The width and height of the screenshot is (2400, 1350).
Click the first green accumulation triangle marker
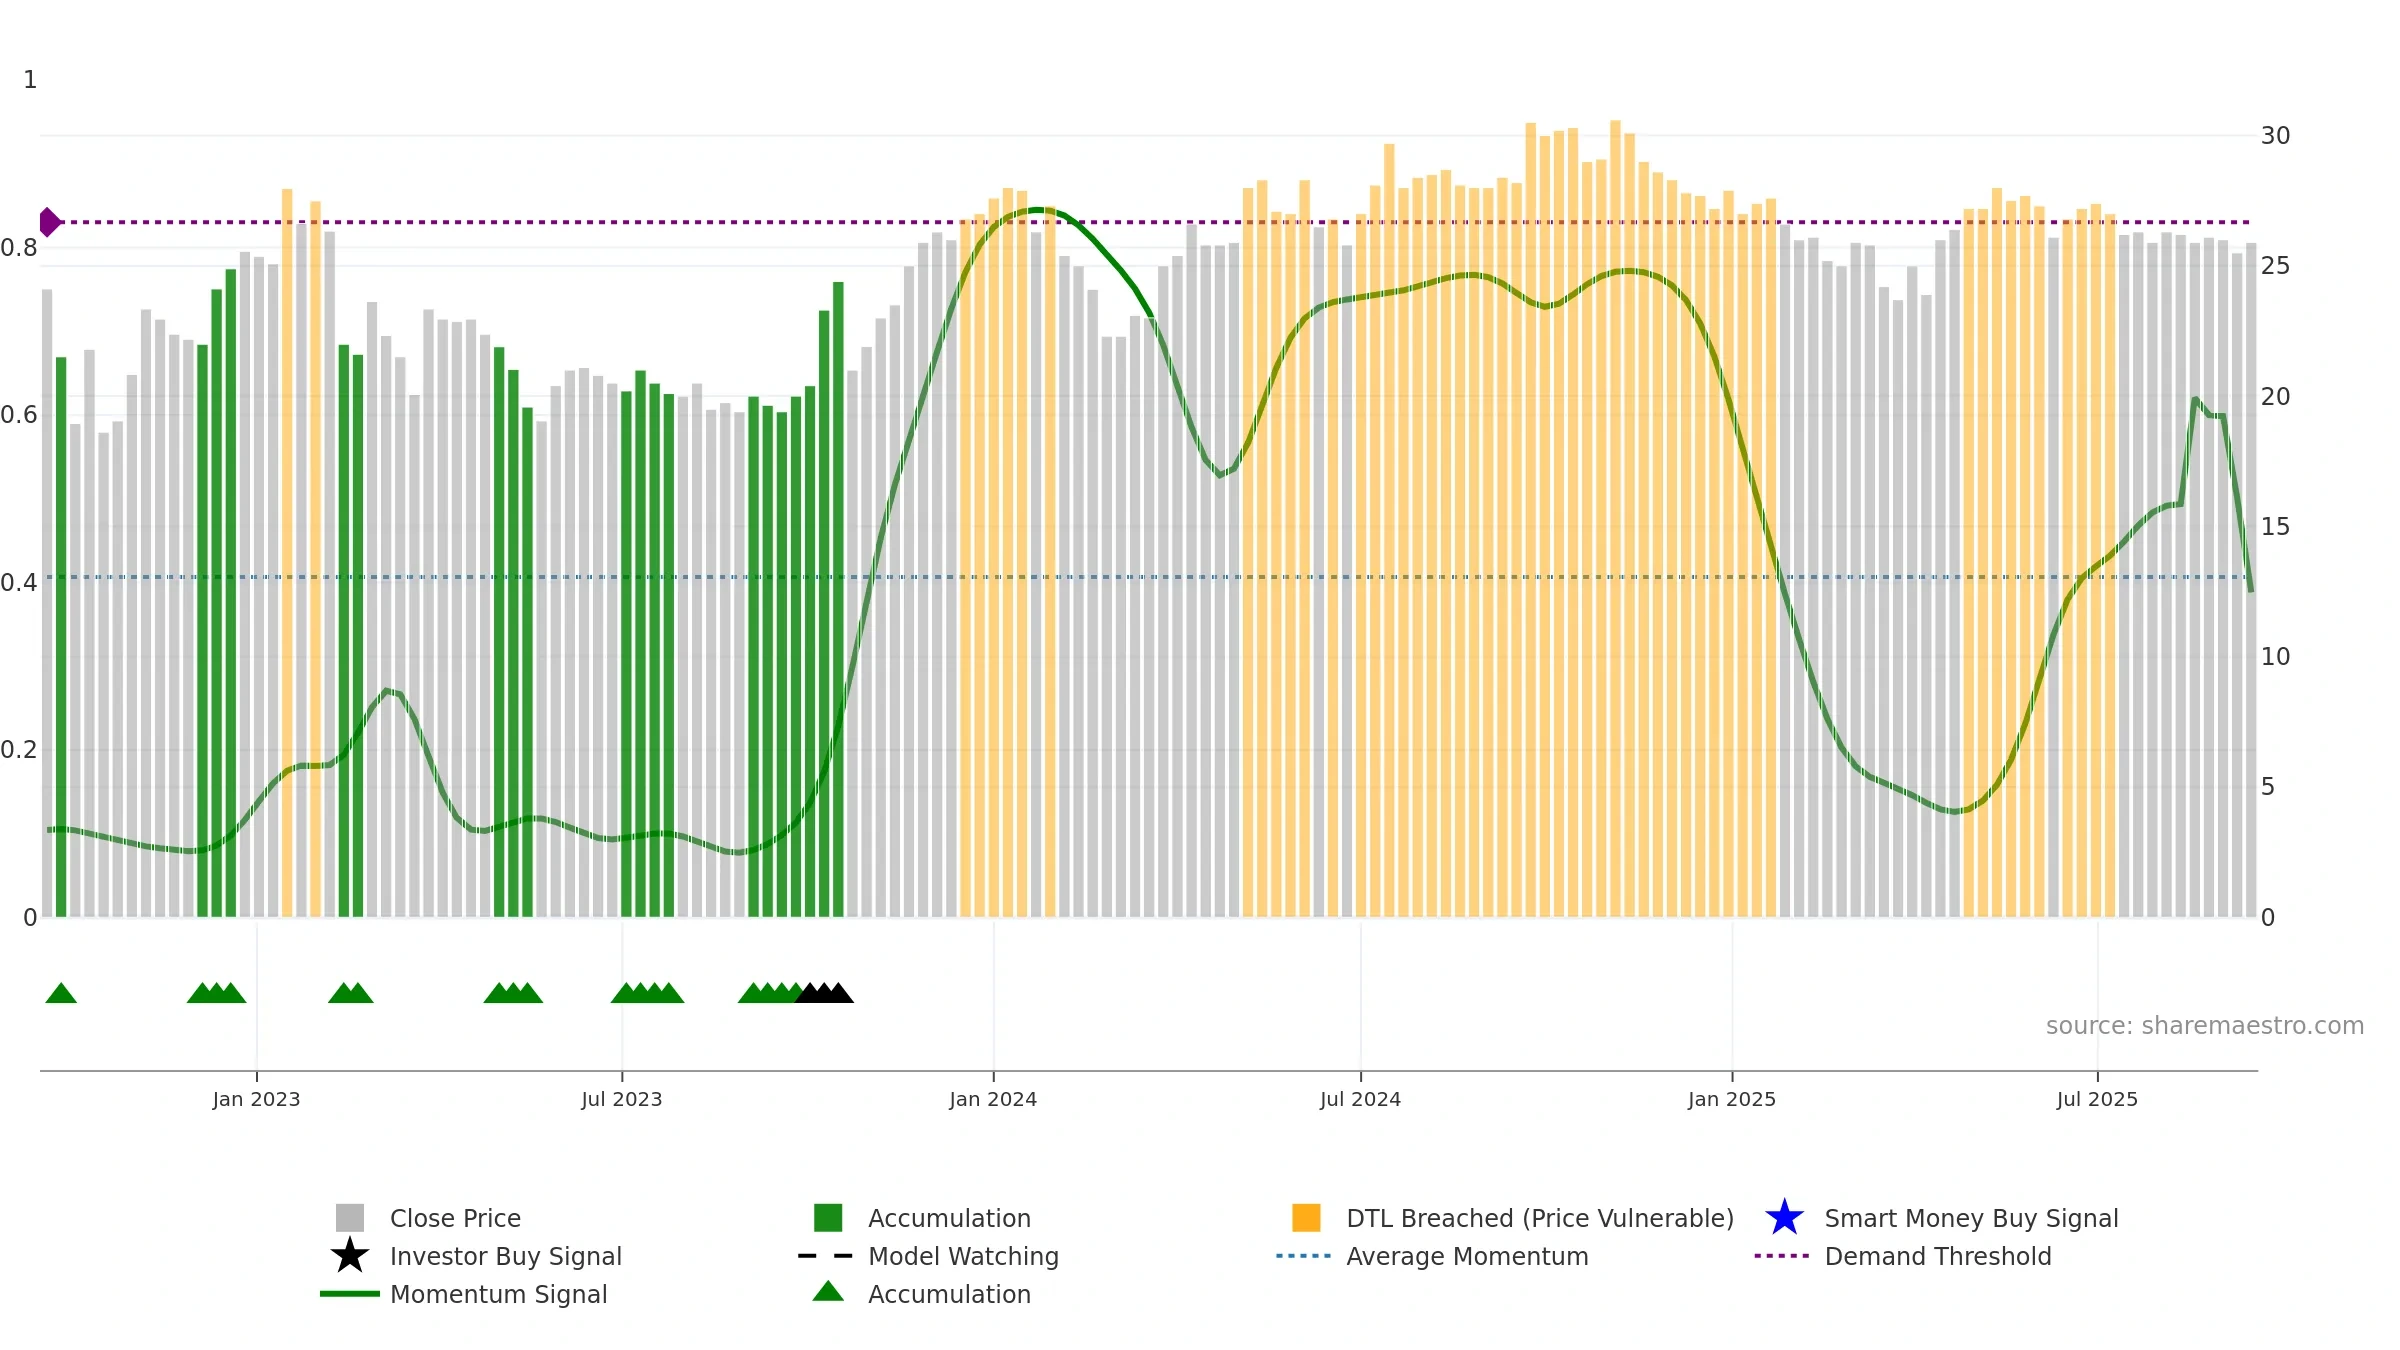pyautogui.click(x=61, y=993)
